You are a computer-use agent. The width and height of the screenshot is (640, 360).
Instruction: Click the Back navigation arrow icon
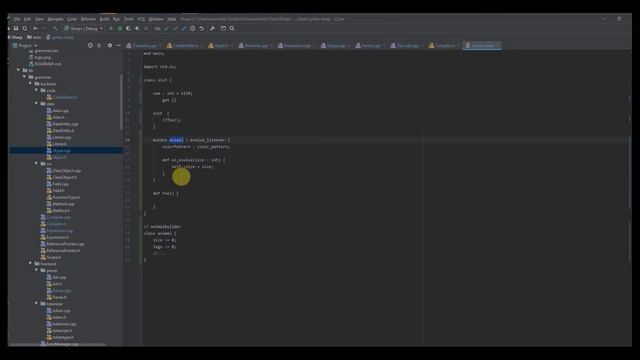coord(36,29)
